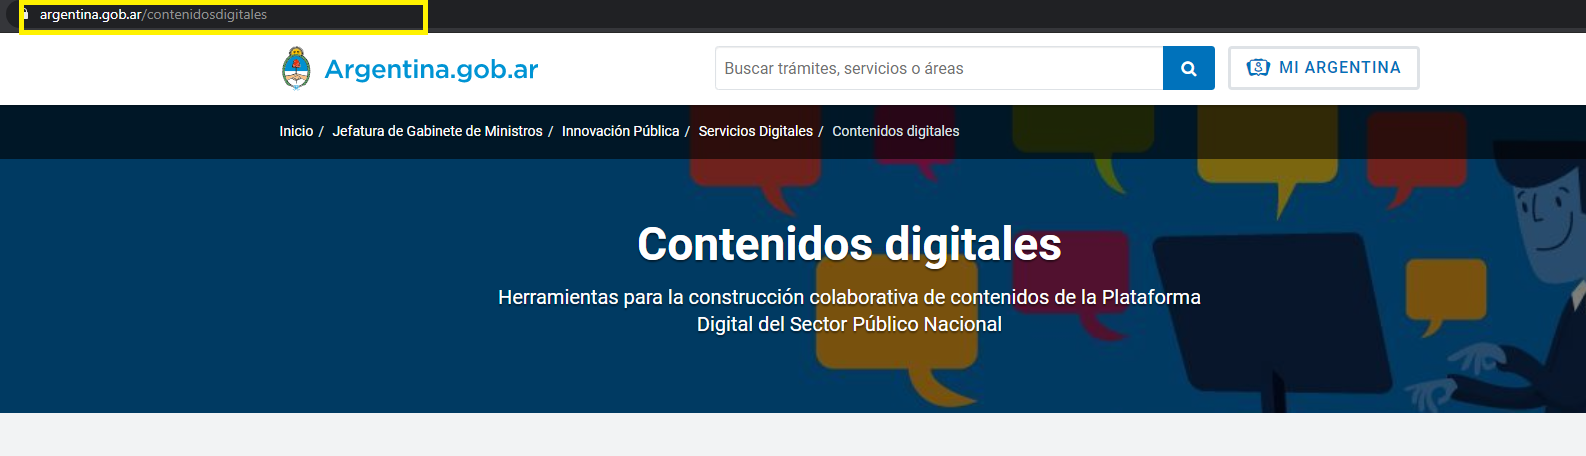Image resolution: width=1586 pixels, height=456 pixels.
Task: Open the MI ARGENTINA button
Action: 1323,68
